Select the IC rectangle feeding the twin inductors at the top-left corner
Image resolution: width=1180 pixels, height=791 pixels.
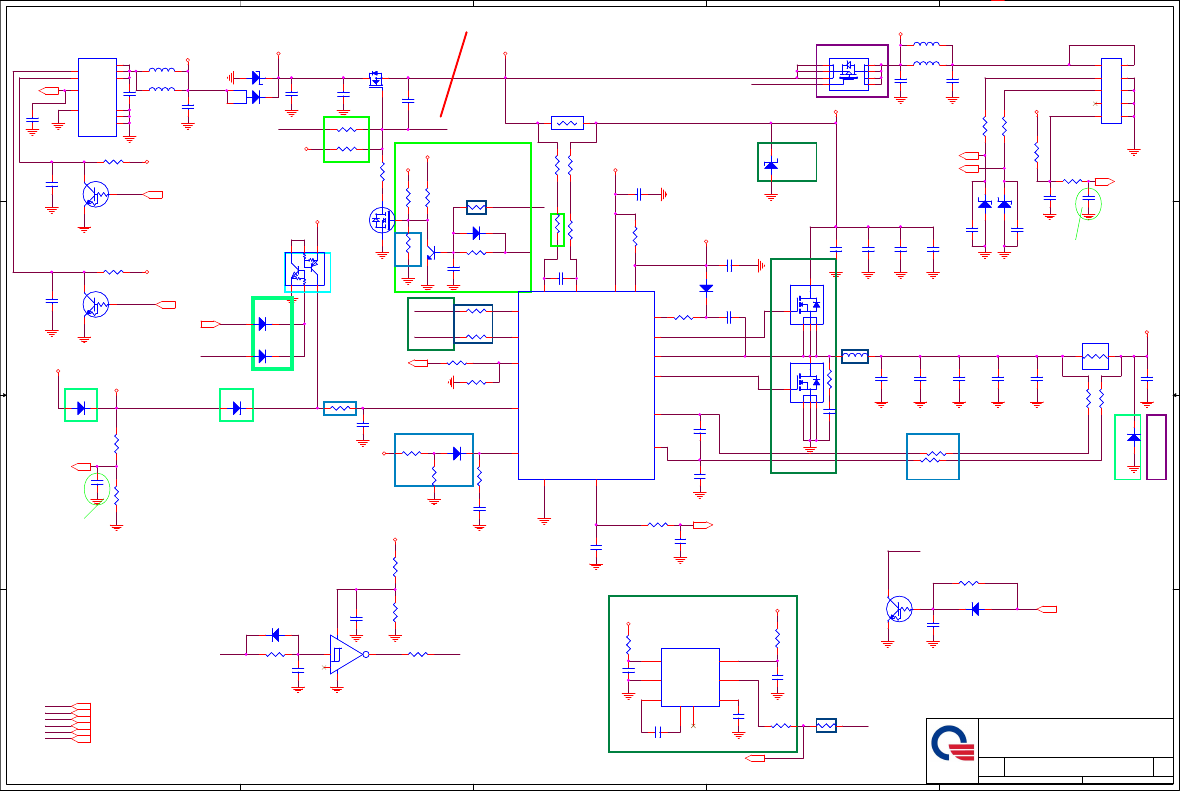[x=97, y=97]
